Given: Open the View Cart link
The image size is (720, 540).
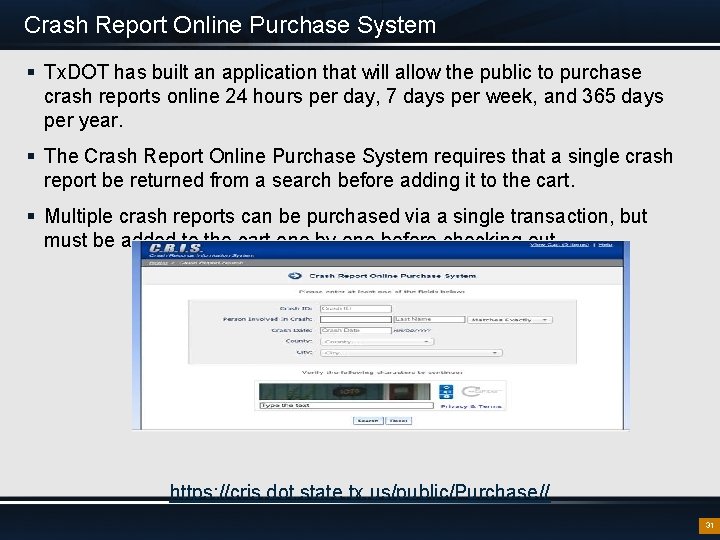Looking at the screenshot, I should (x=559, y=245).
